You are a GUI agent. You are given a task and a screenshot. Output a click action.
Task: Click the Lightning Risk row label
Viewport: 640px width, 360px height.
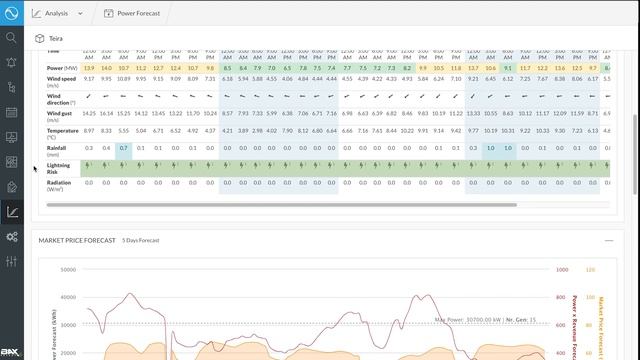point(58,169)
